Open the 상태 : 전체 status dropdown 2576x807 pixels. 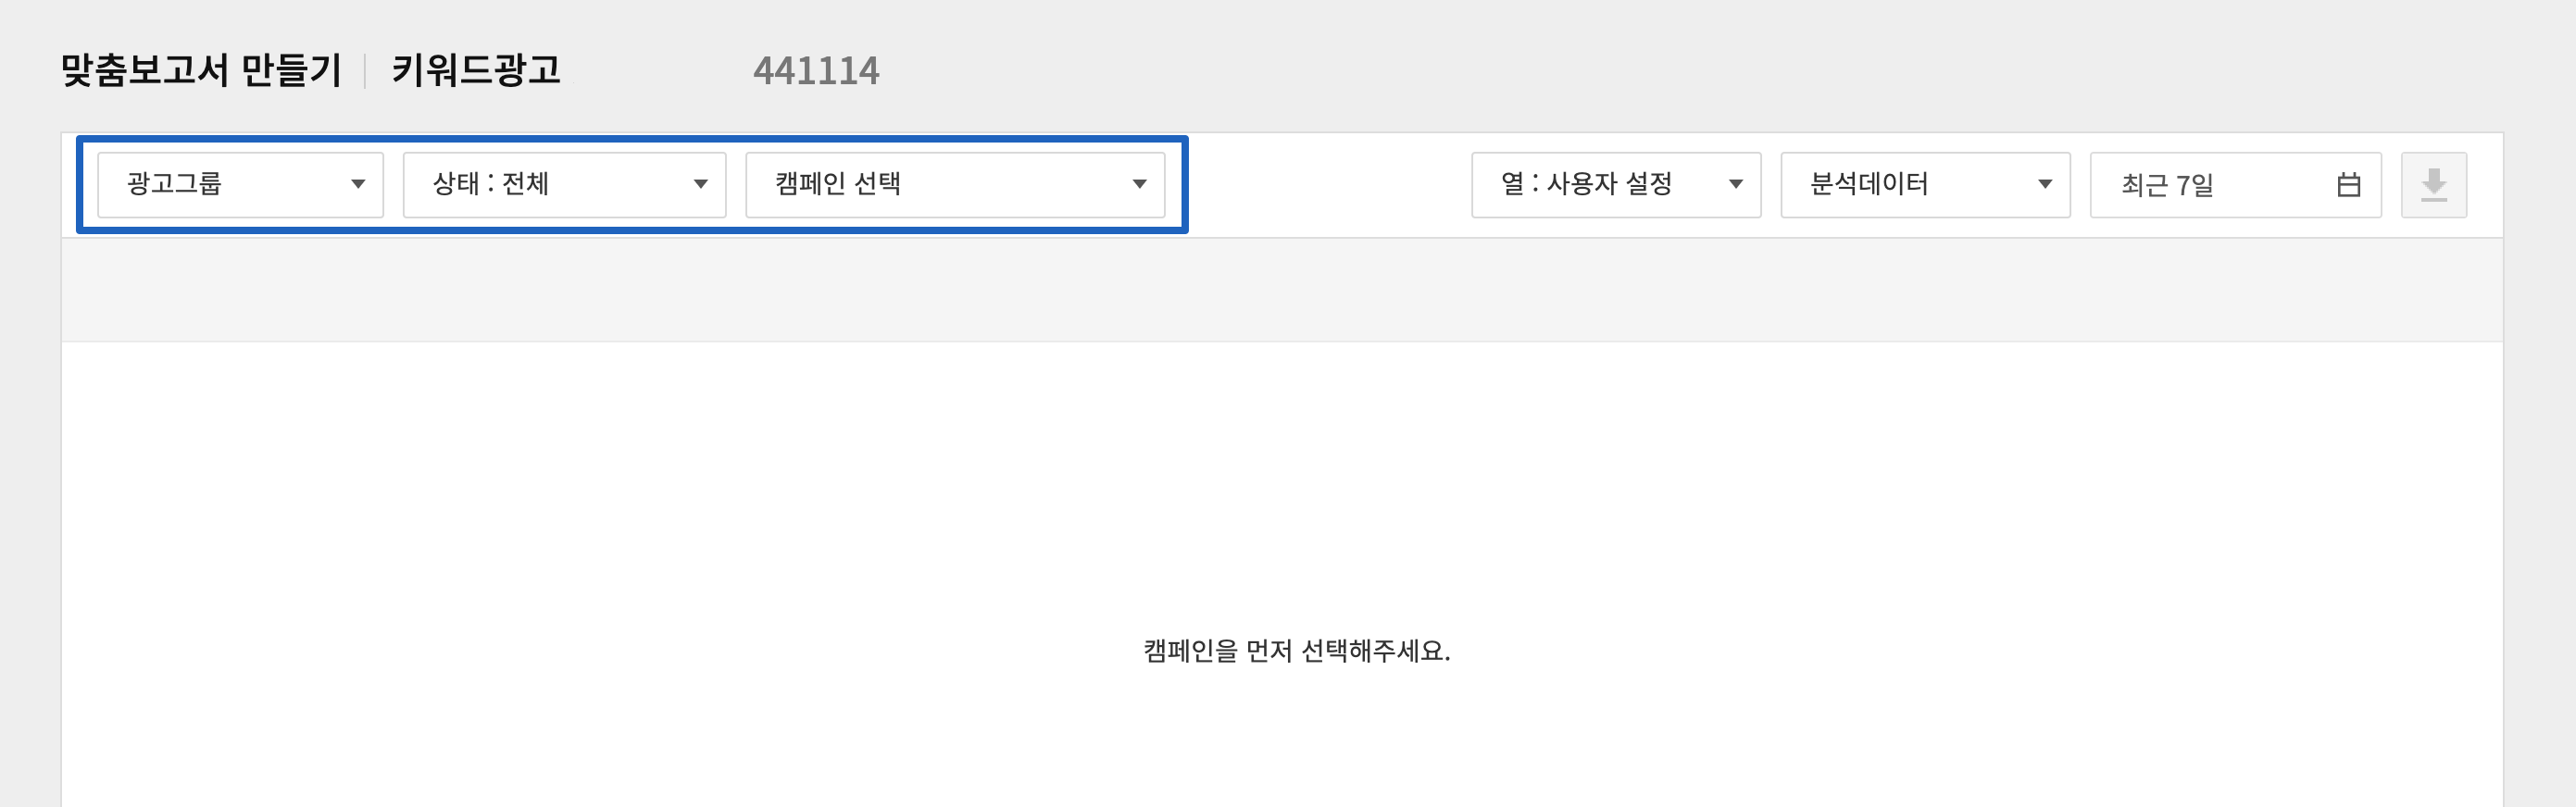point(564,185)
